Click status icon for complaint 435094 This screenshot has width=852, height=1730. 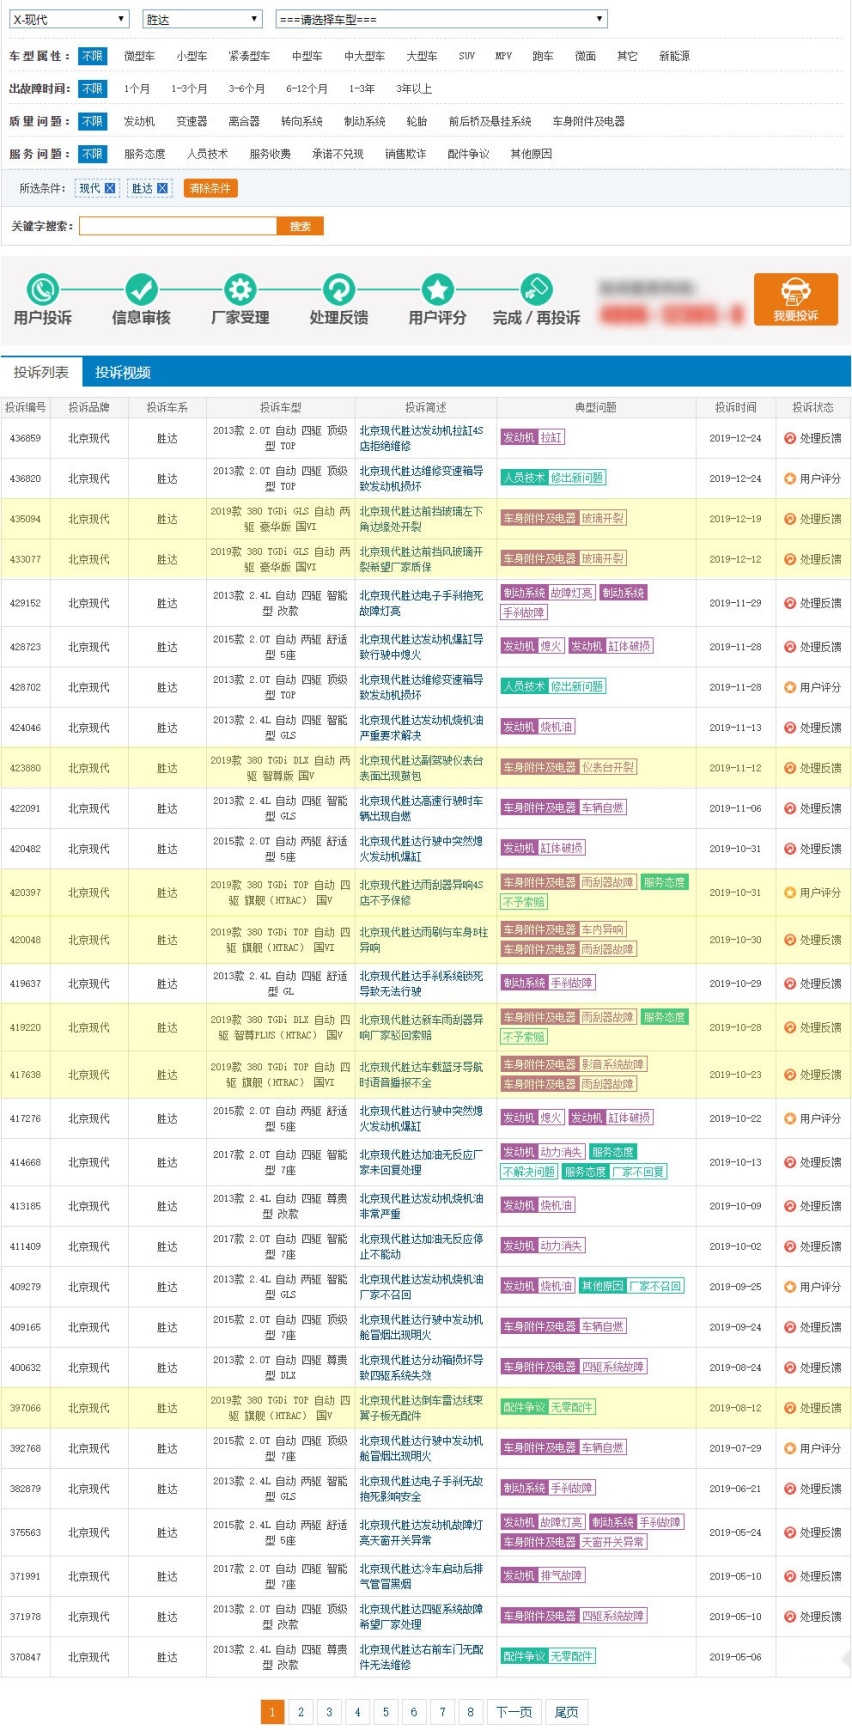point(790,519)
